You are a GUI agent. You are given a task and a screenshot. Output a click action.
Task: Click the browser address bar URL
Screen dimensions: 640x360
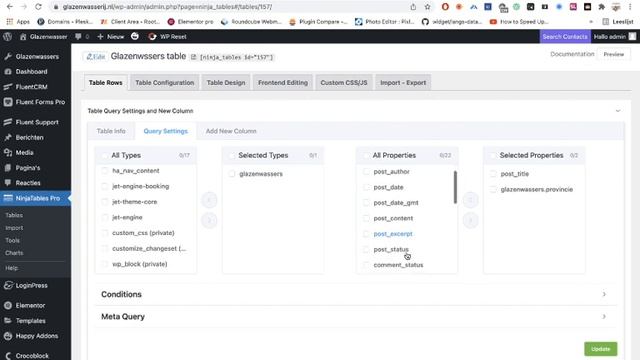click(167, 7)
